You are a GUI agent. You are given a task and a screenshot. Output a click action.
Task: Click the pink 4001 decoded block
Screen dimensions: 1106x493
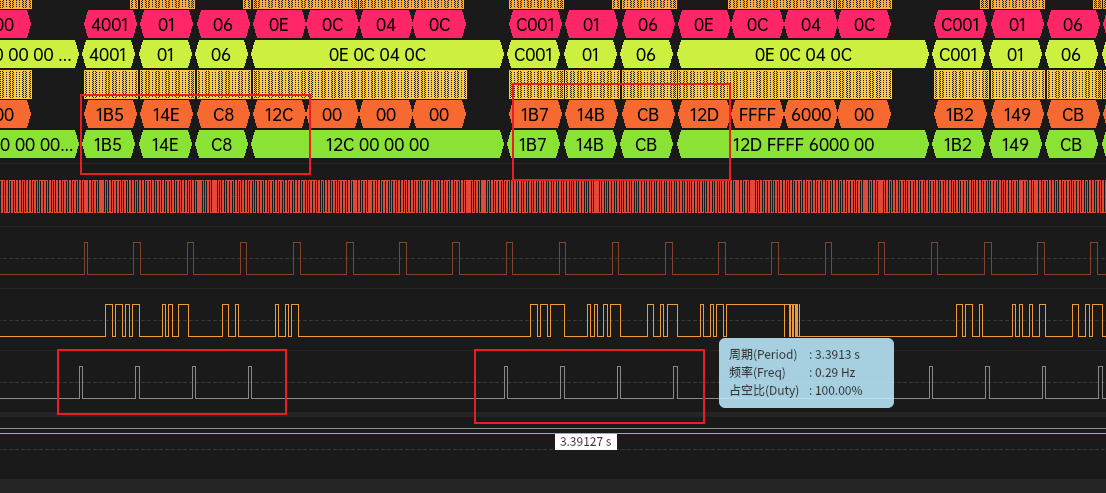click(110, 22)
